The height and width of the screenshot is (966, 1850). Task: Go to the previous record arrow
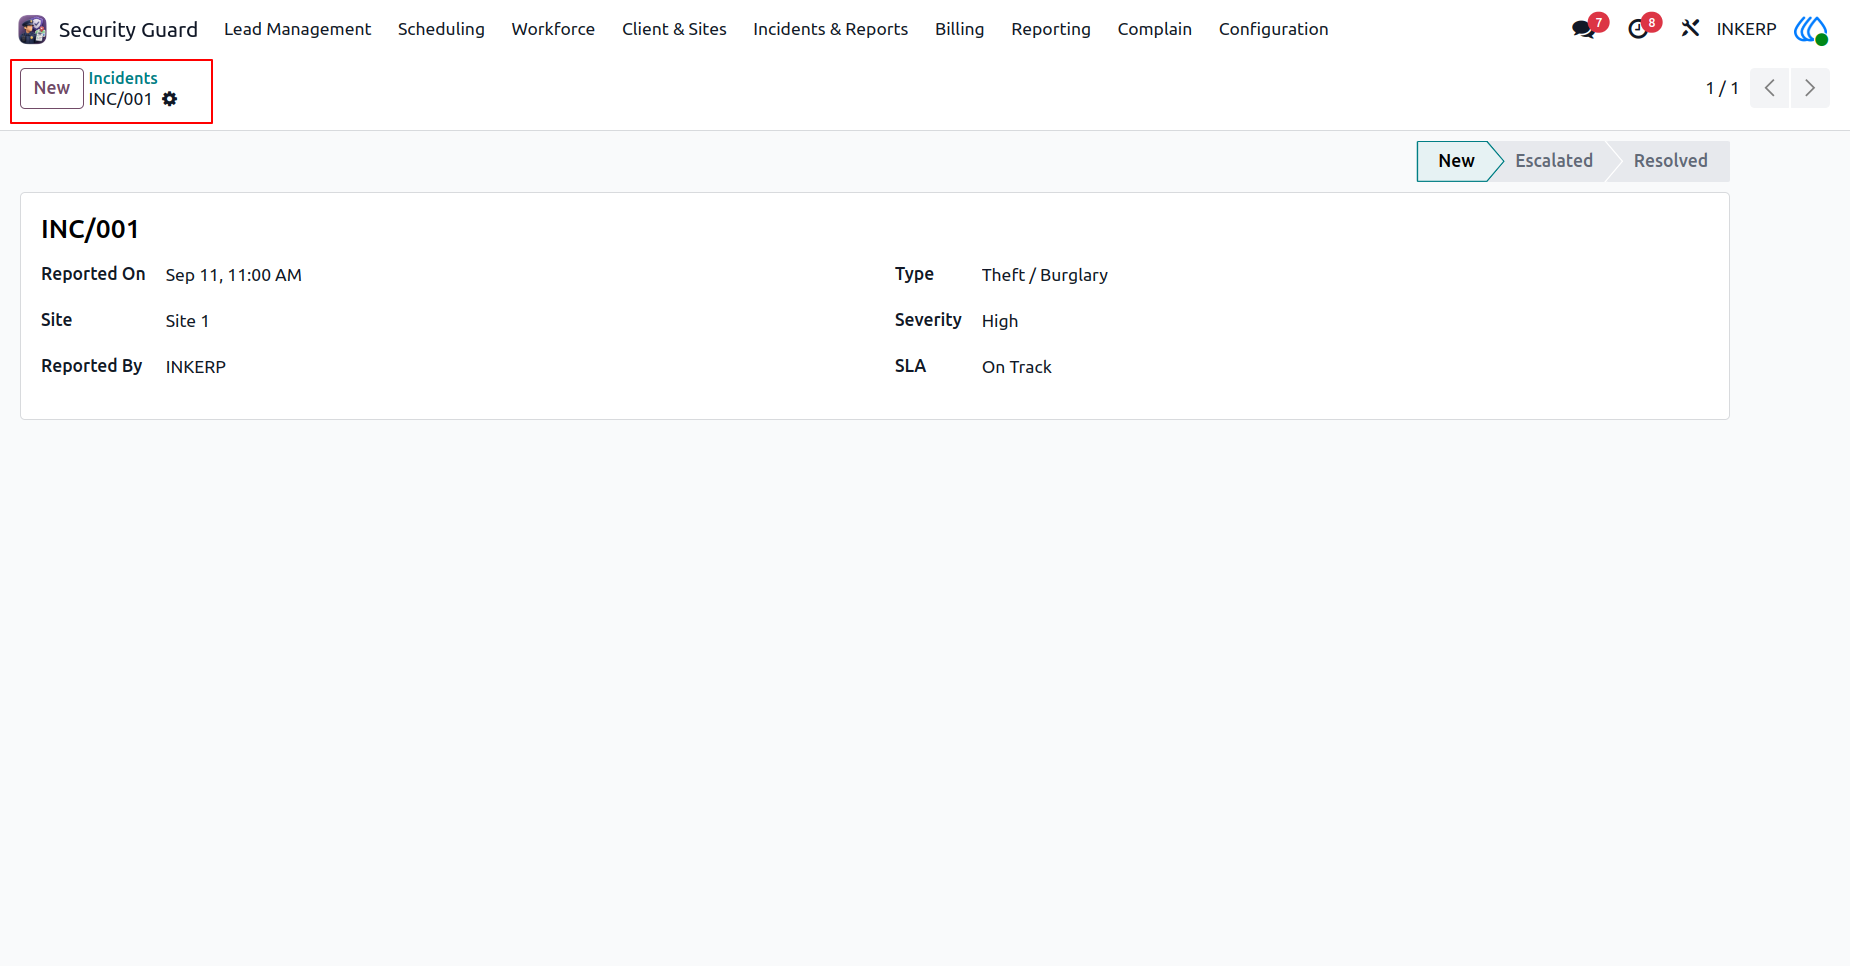tap(1769, 88)
